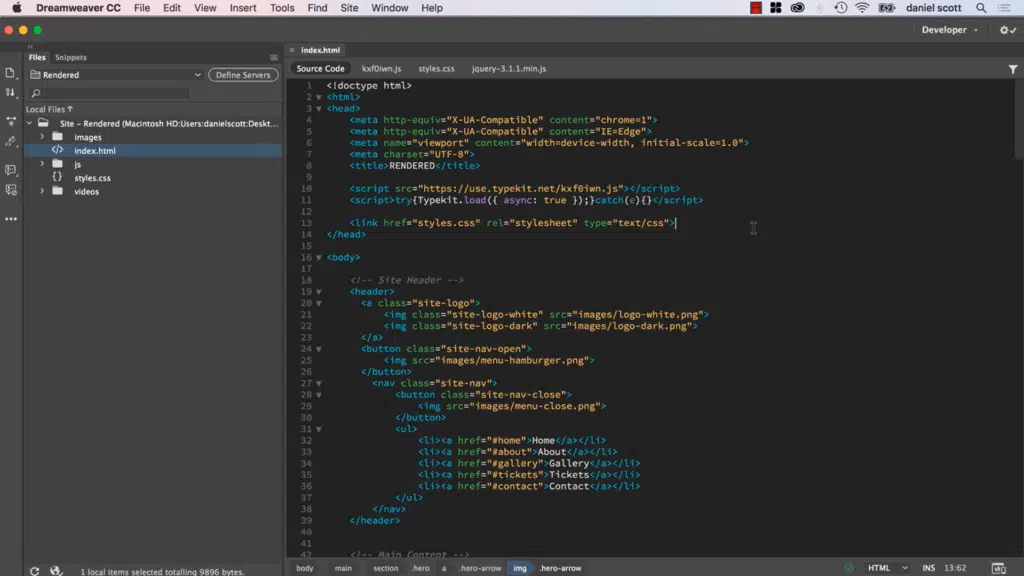The height and width of the screenshot is (576, 1024).
Task: Open the Rendered site dropdown
Action: (x=116, y=75)
